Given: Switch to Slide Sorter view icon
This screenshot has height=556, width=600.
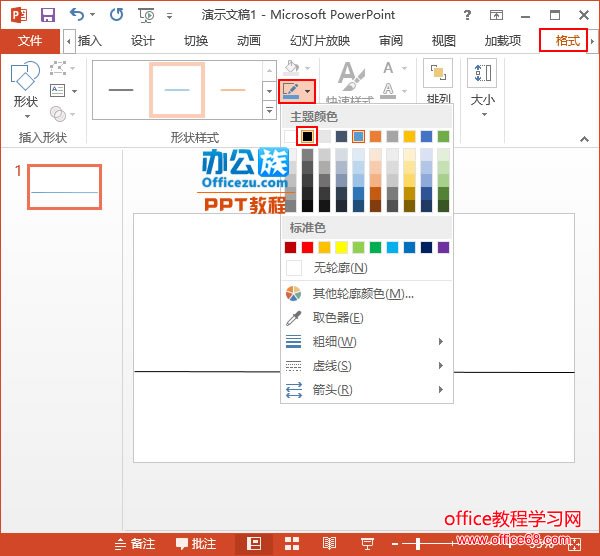Looking at the screenshot, I should [x=292, y=544].
